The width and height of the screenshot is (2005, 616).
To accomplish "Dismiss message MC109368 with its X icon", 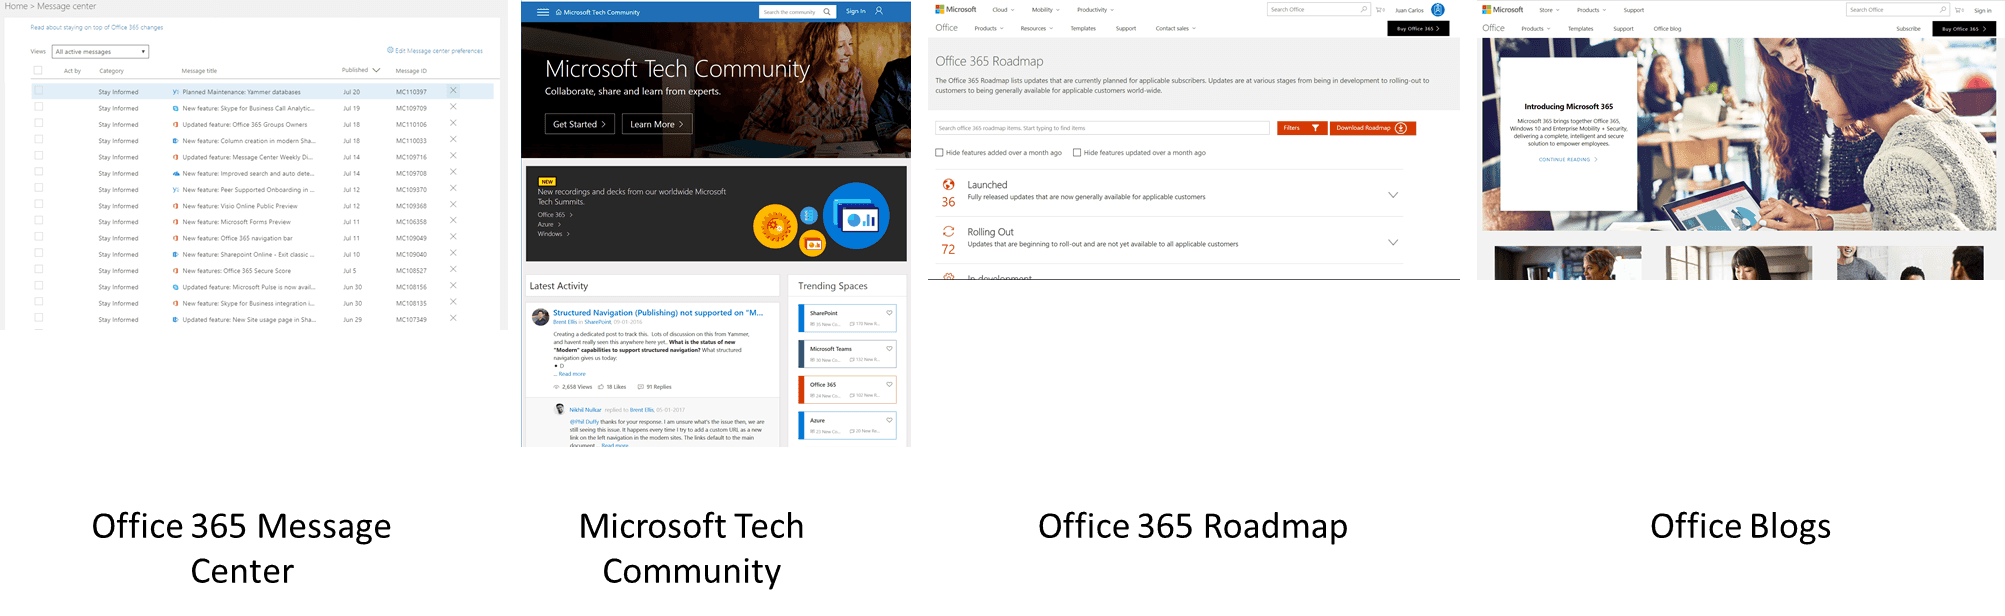I will (453, 204).
